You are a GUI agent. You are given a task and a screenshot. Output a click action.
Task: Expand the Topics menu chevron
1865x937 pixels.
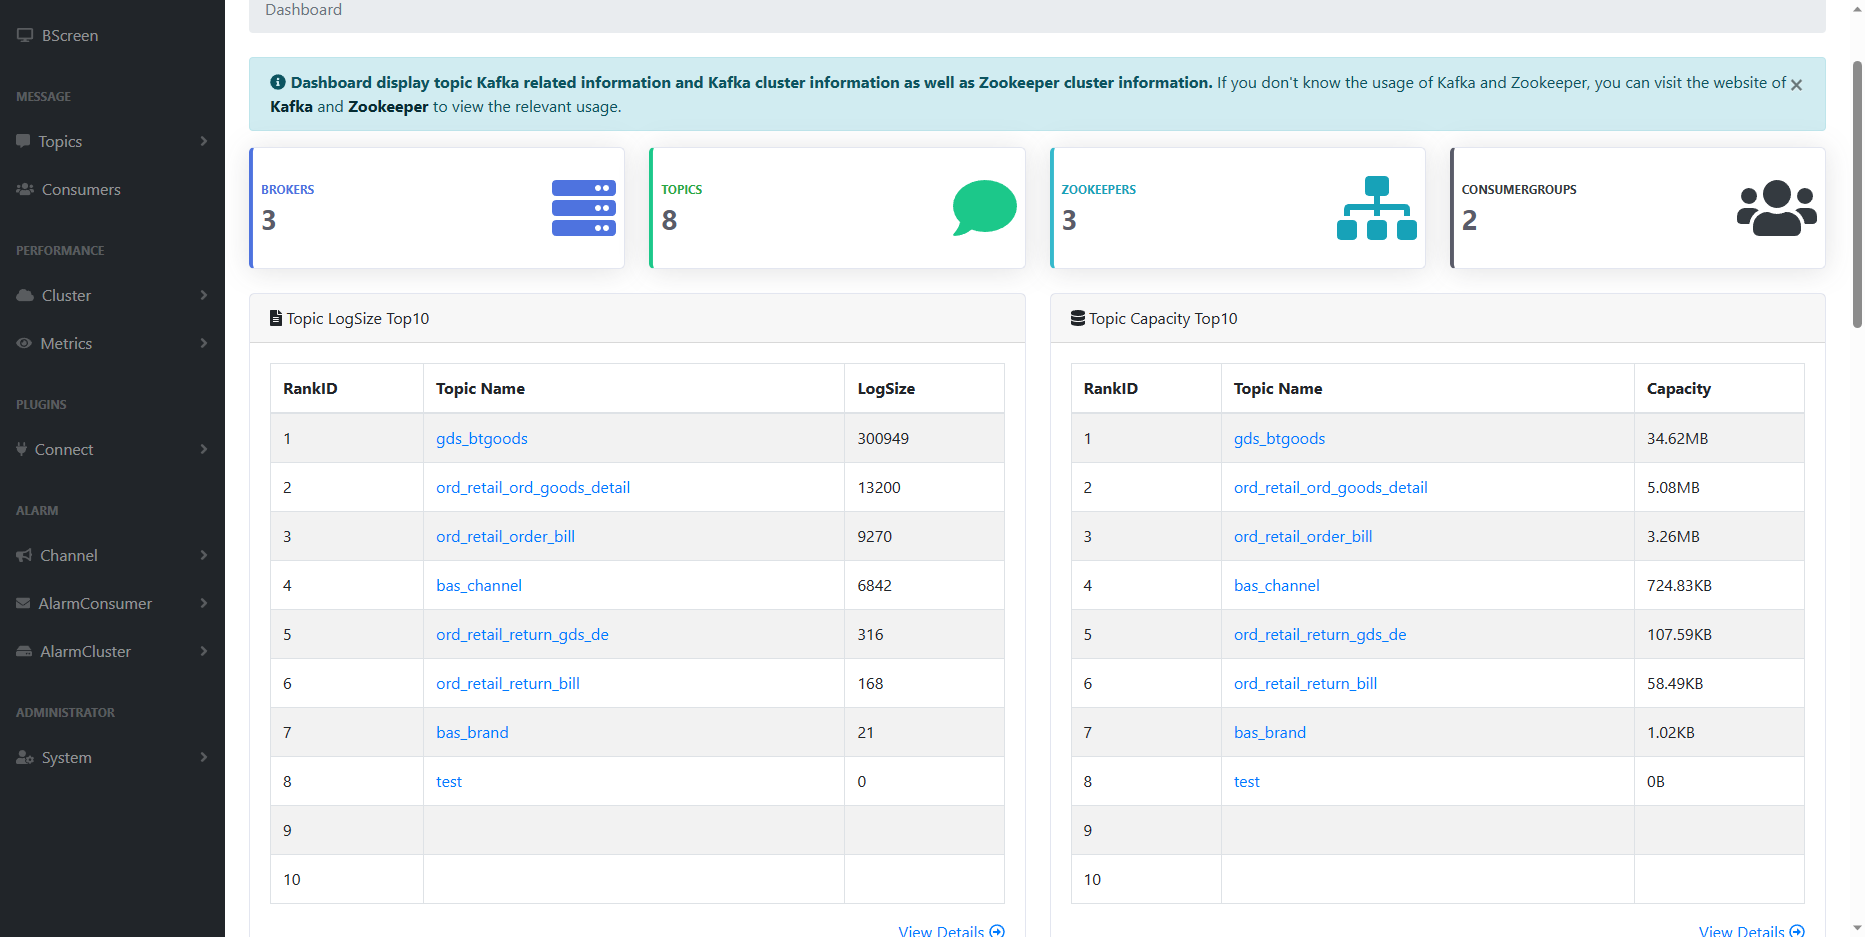tap(204, 141)
